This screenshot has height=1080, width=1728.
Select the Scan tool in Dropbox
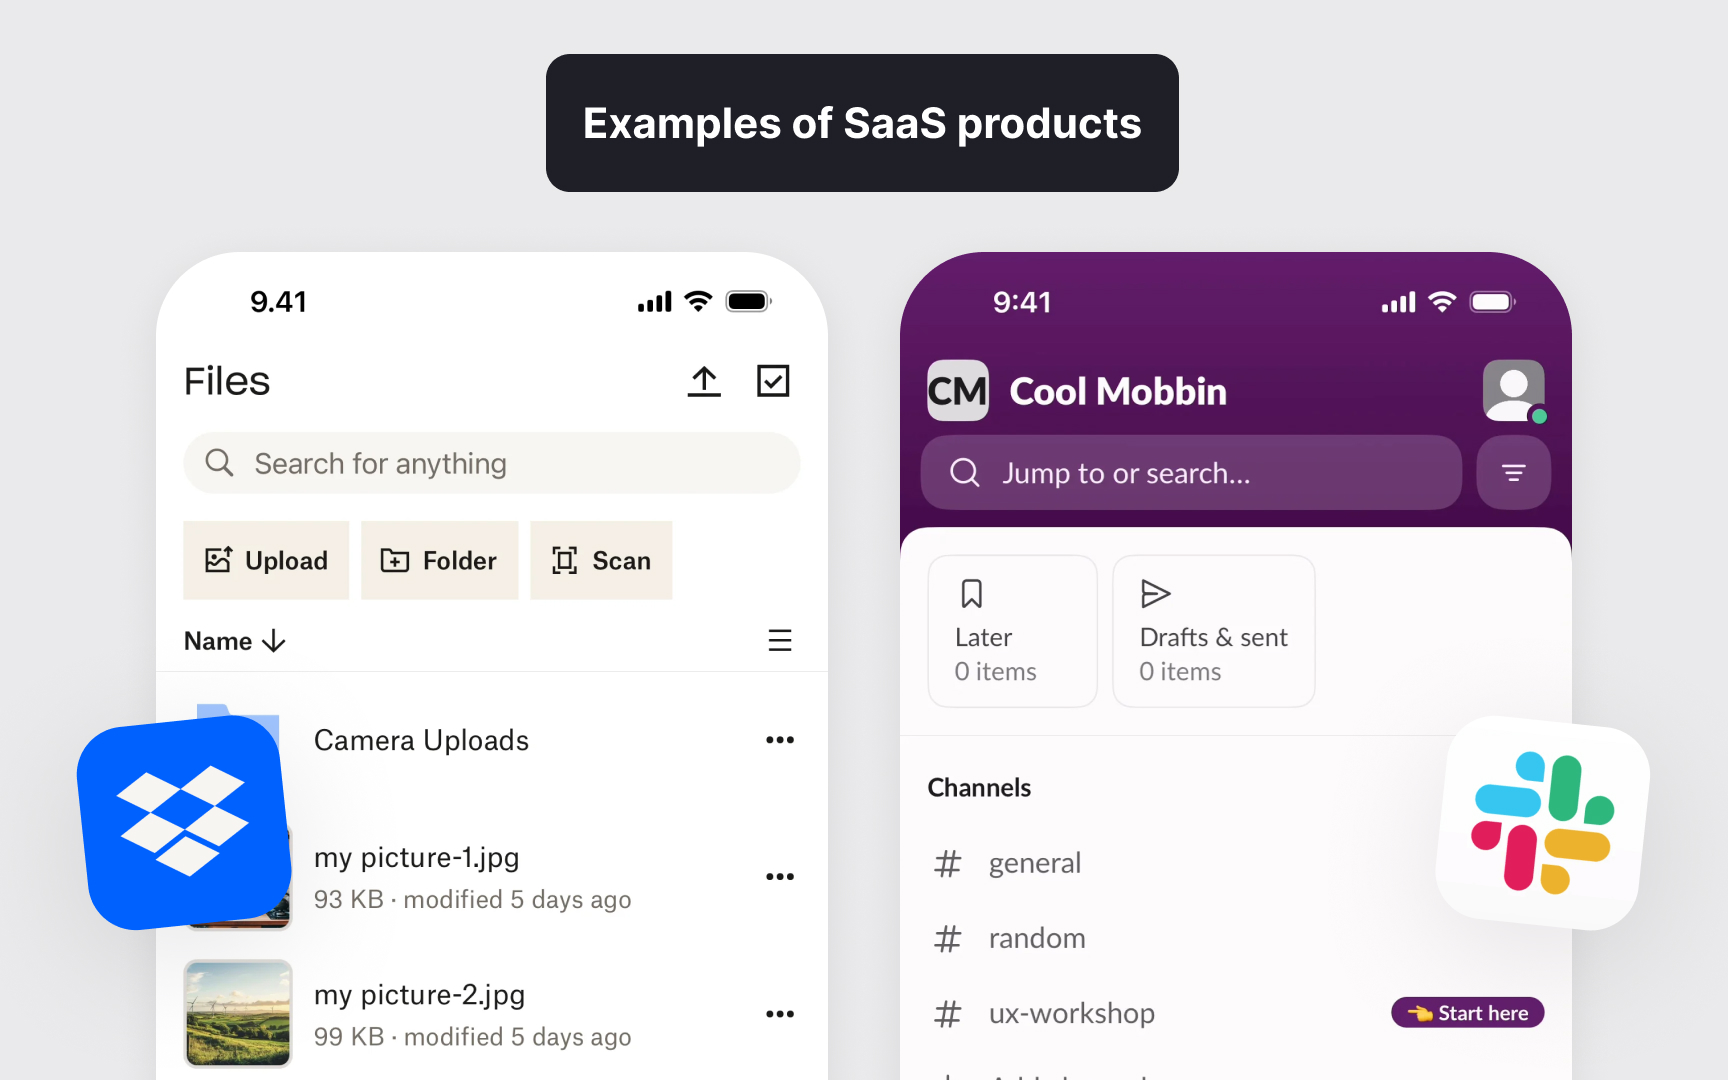(x=601, y=560)
